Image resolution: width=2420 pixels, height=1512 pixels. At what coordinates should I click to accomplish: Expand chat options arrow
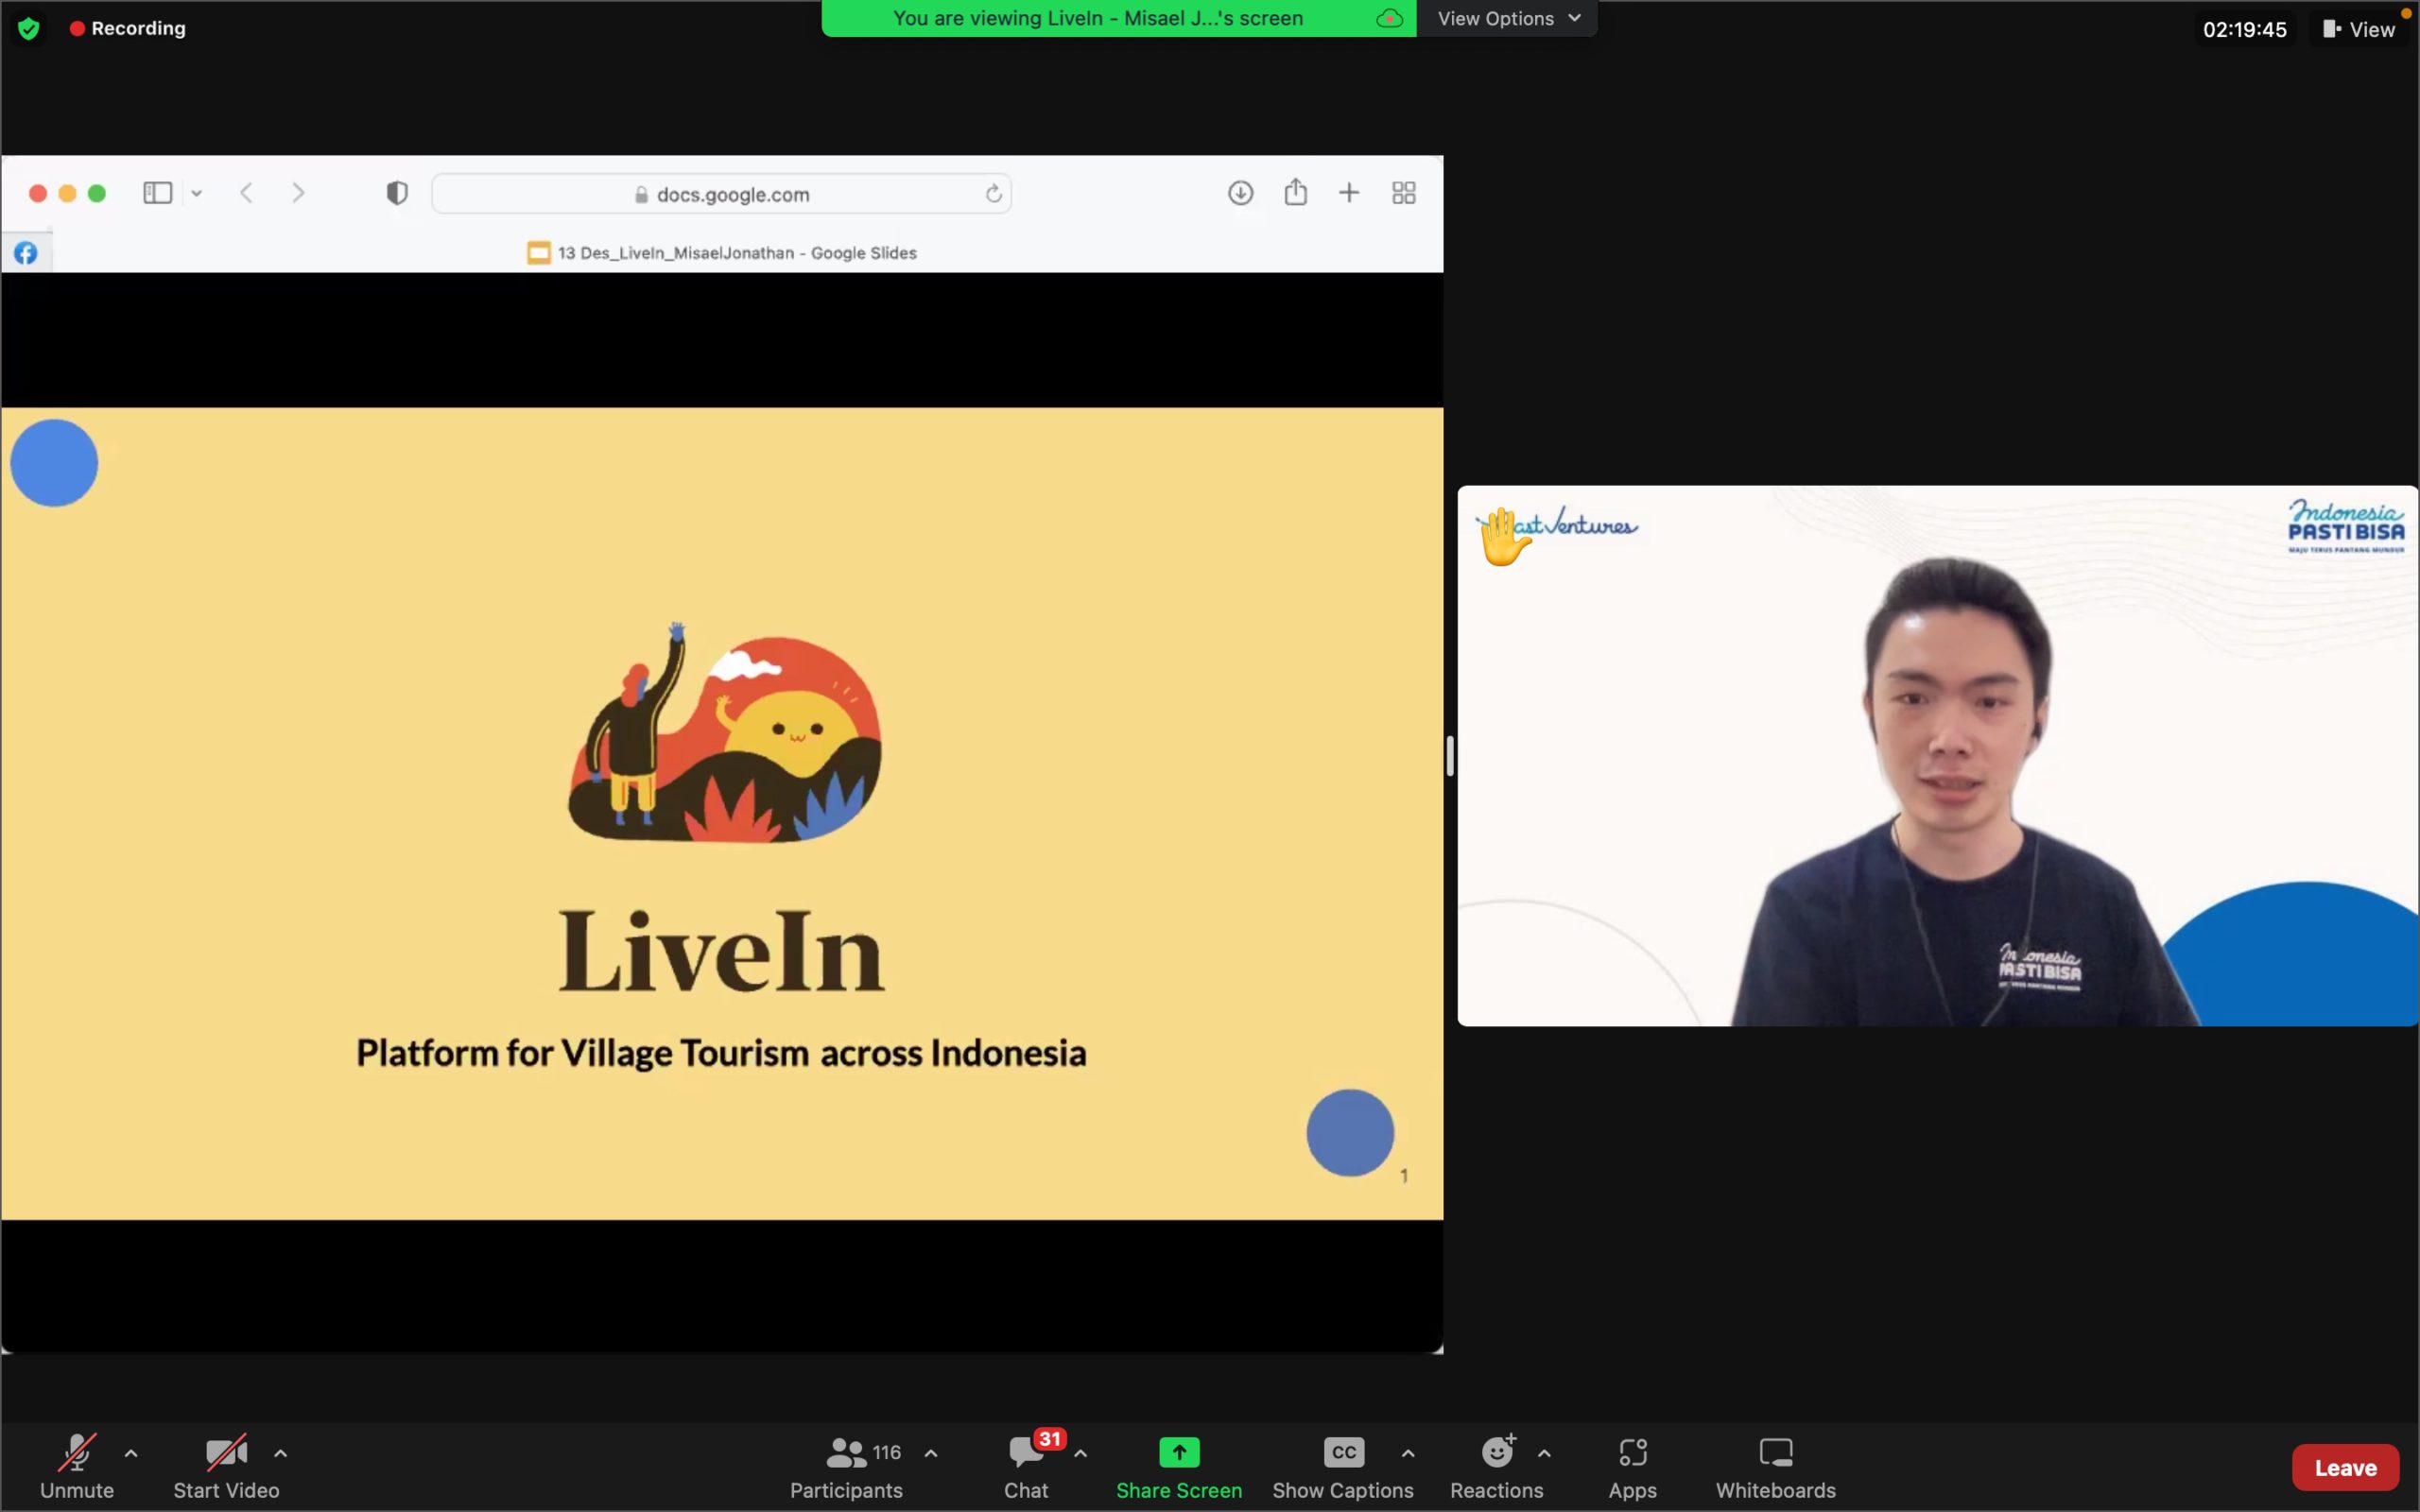coord(1081,1453)
